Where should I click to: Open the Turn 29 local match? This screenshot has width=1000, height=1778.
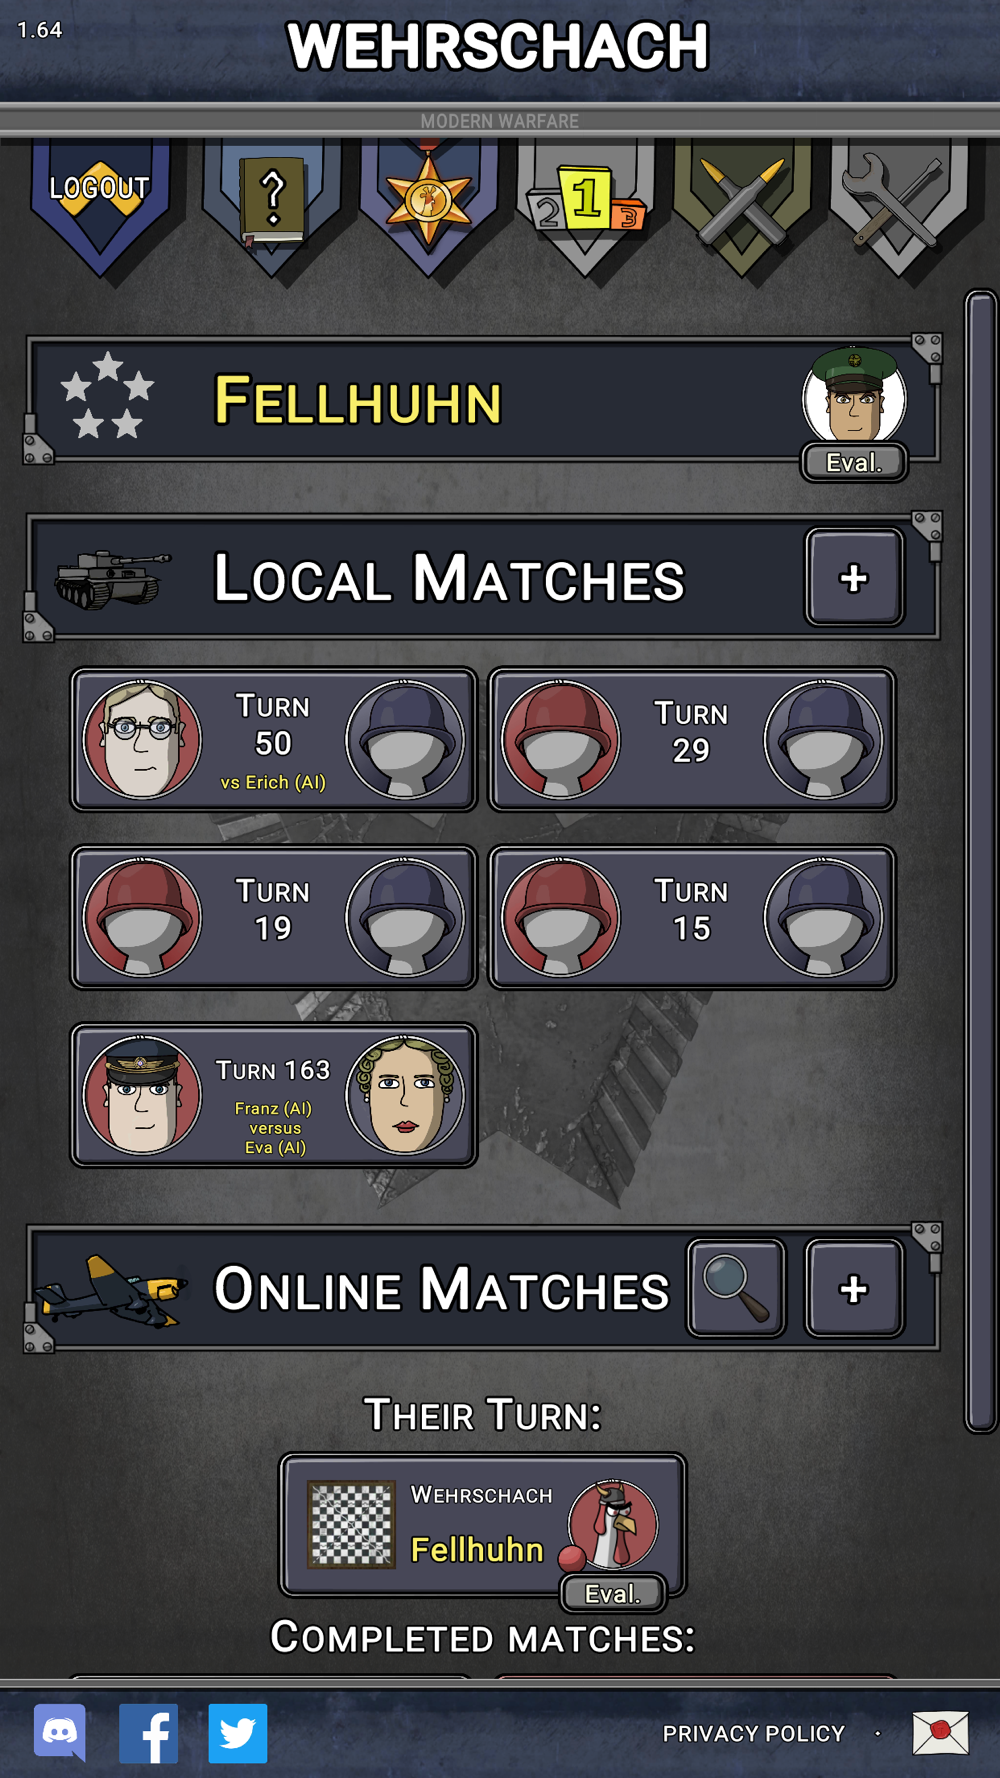point(691,740)
